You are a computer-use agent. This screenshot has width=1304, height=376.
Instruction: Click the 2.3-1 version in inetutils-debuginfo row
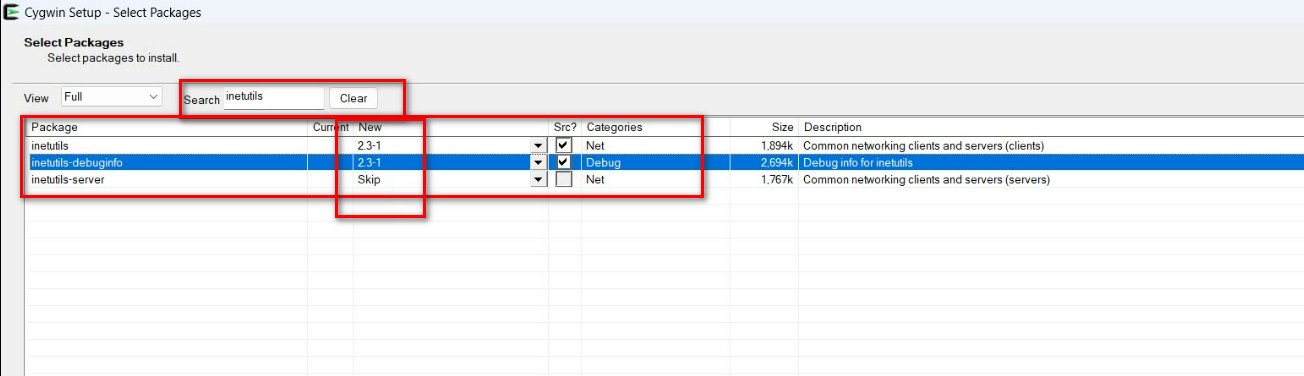(x=369, y=162)
